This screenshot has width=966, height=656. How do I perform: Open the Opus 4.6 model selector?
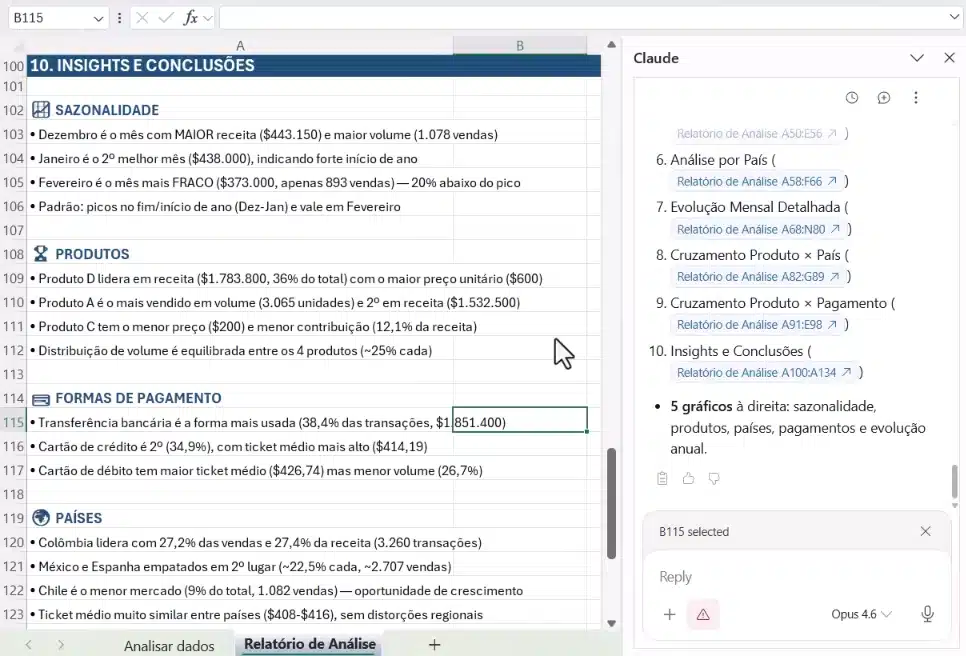[861, 614]
